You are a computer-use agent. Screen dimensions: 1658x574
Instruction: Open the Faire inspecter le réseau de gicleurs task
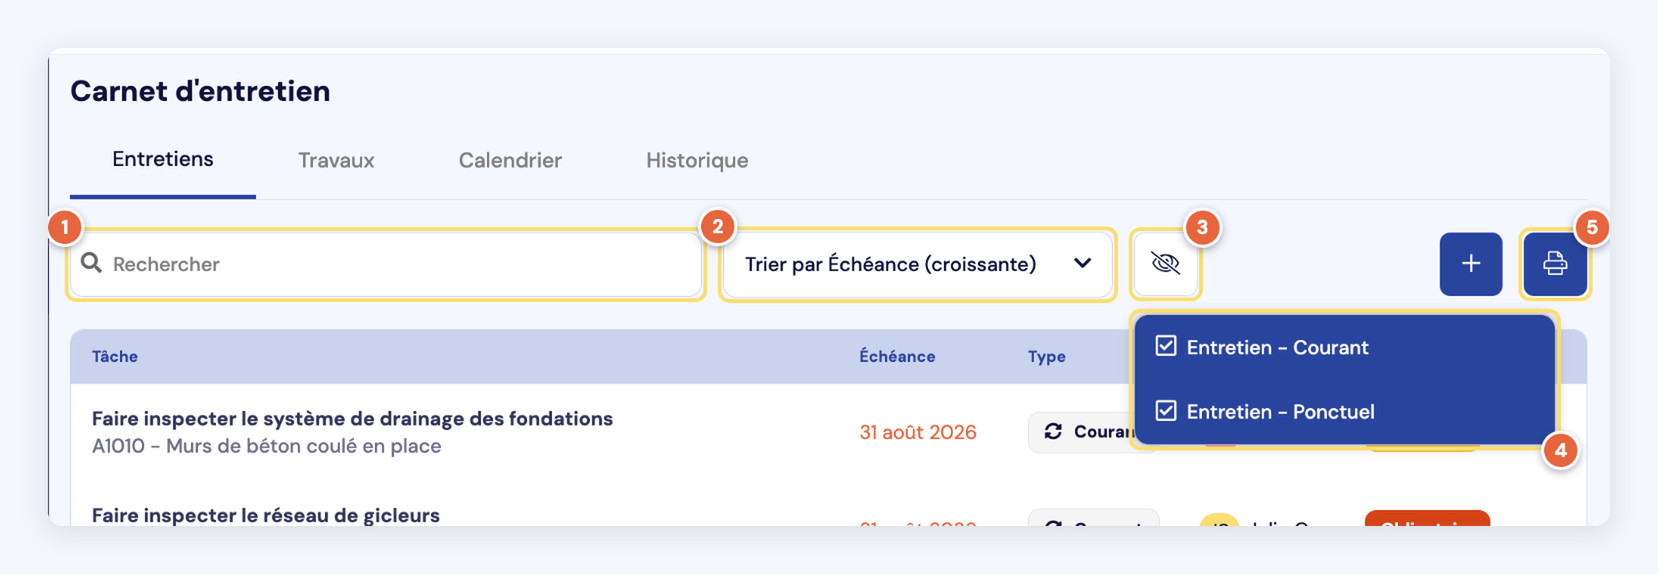tap(266, 515)
